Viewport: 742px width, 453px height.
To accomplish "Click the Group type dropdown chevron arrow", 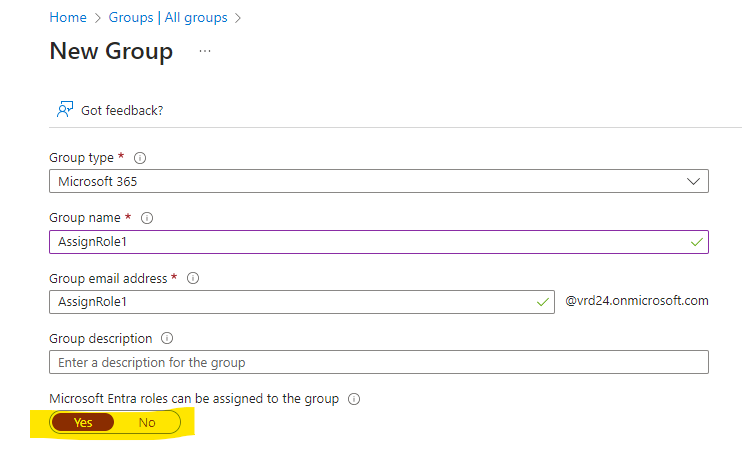I will [x=693, y=181].
